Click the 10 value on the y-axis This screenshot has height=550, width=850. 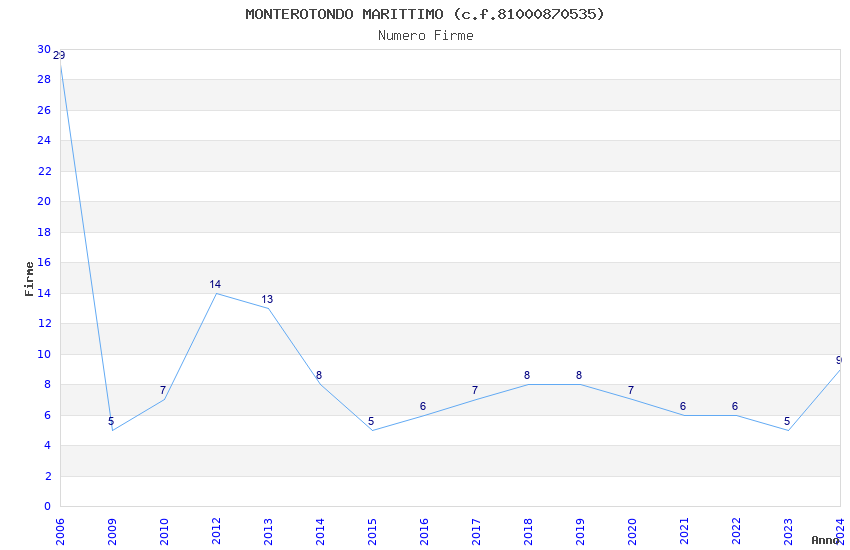[44, 354]
